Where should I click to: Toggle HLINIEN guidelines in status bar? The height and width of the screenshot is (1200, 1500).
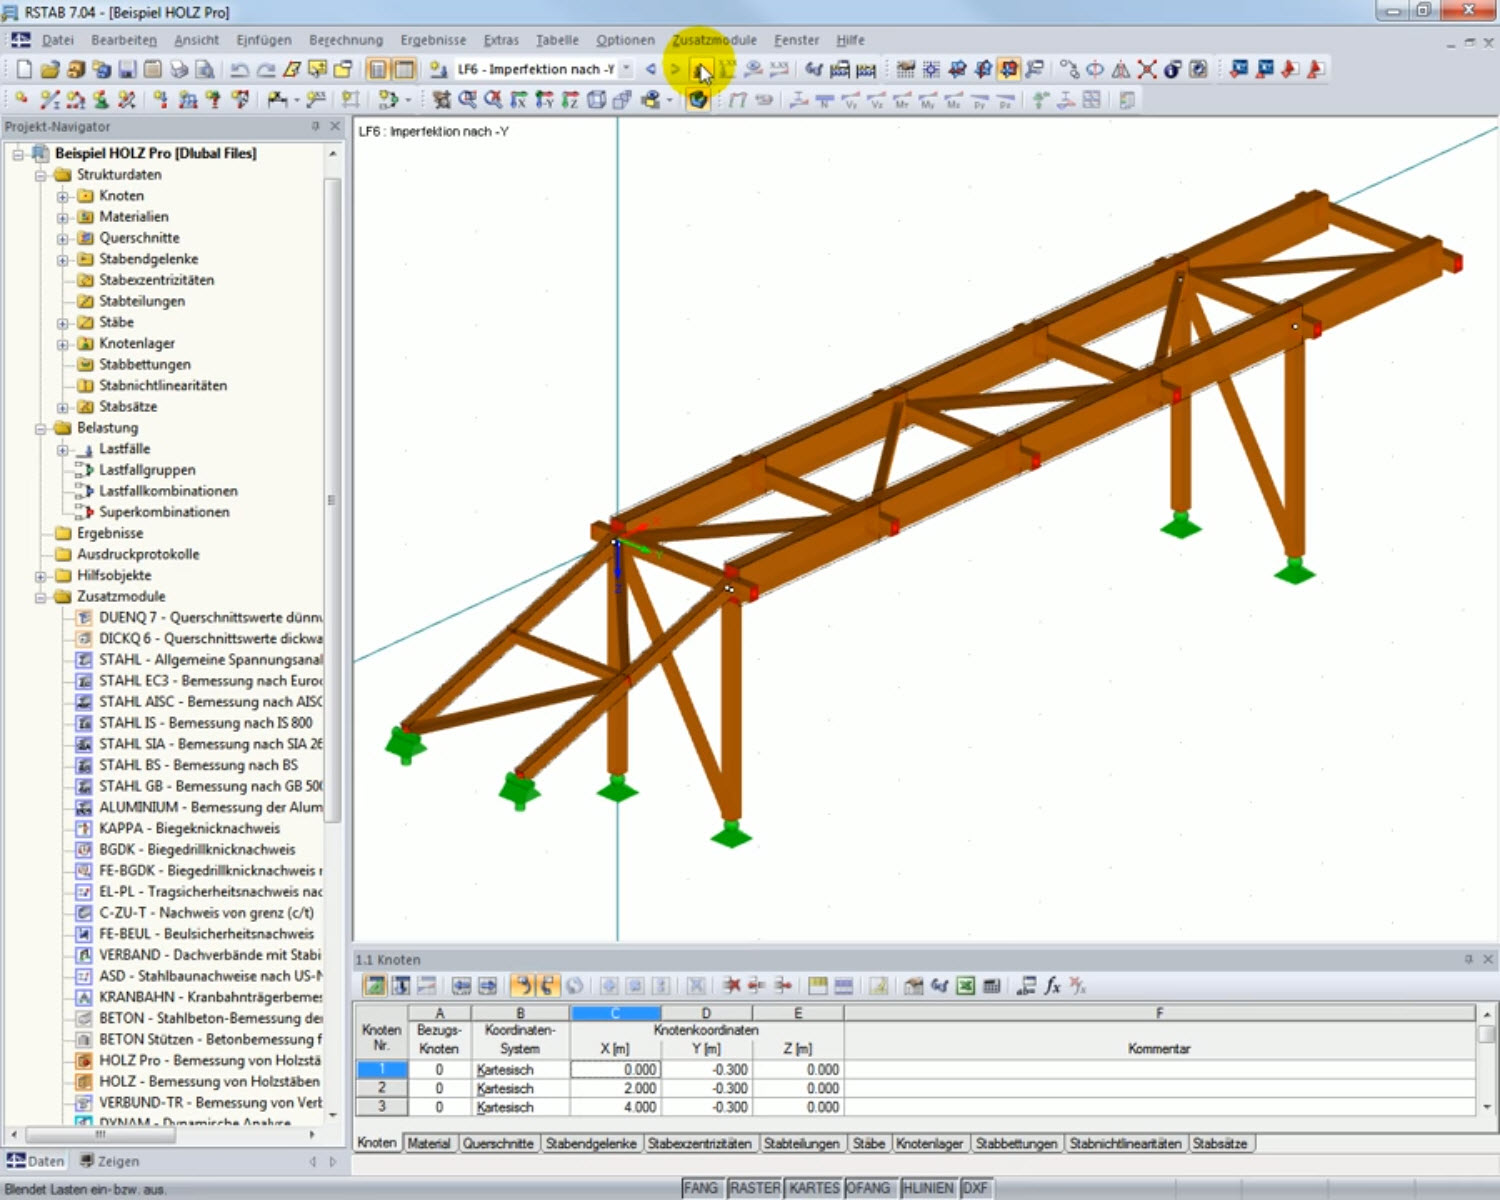coord(928,1188)
